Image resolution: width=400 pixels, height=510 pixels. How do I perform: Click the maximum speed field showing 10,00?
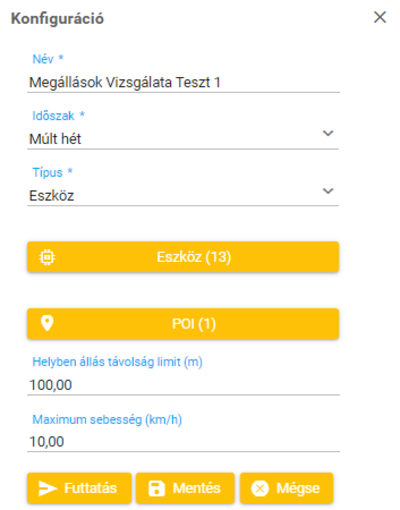(x=183, y=442)
